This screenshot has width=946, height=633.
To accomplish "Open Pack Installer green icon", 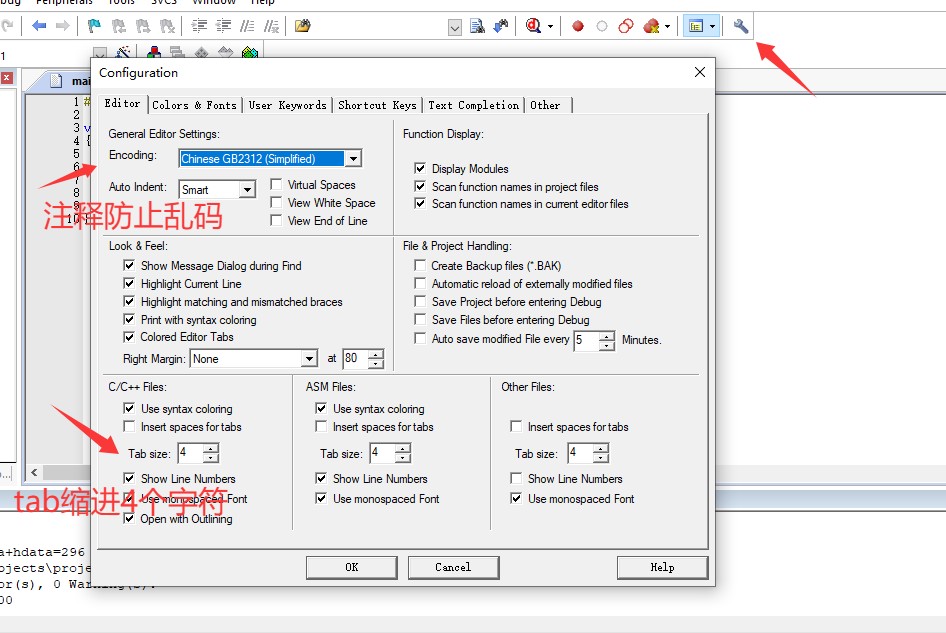I will tap(250, 52).
